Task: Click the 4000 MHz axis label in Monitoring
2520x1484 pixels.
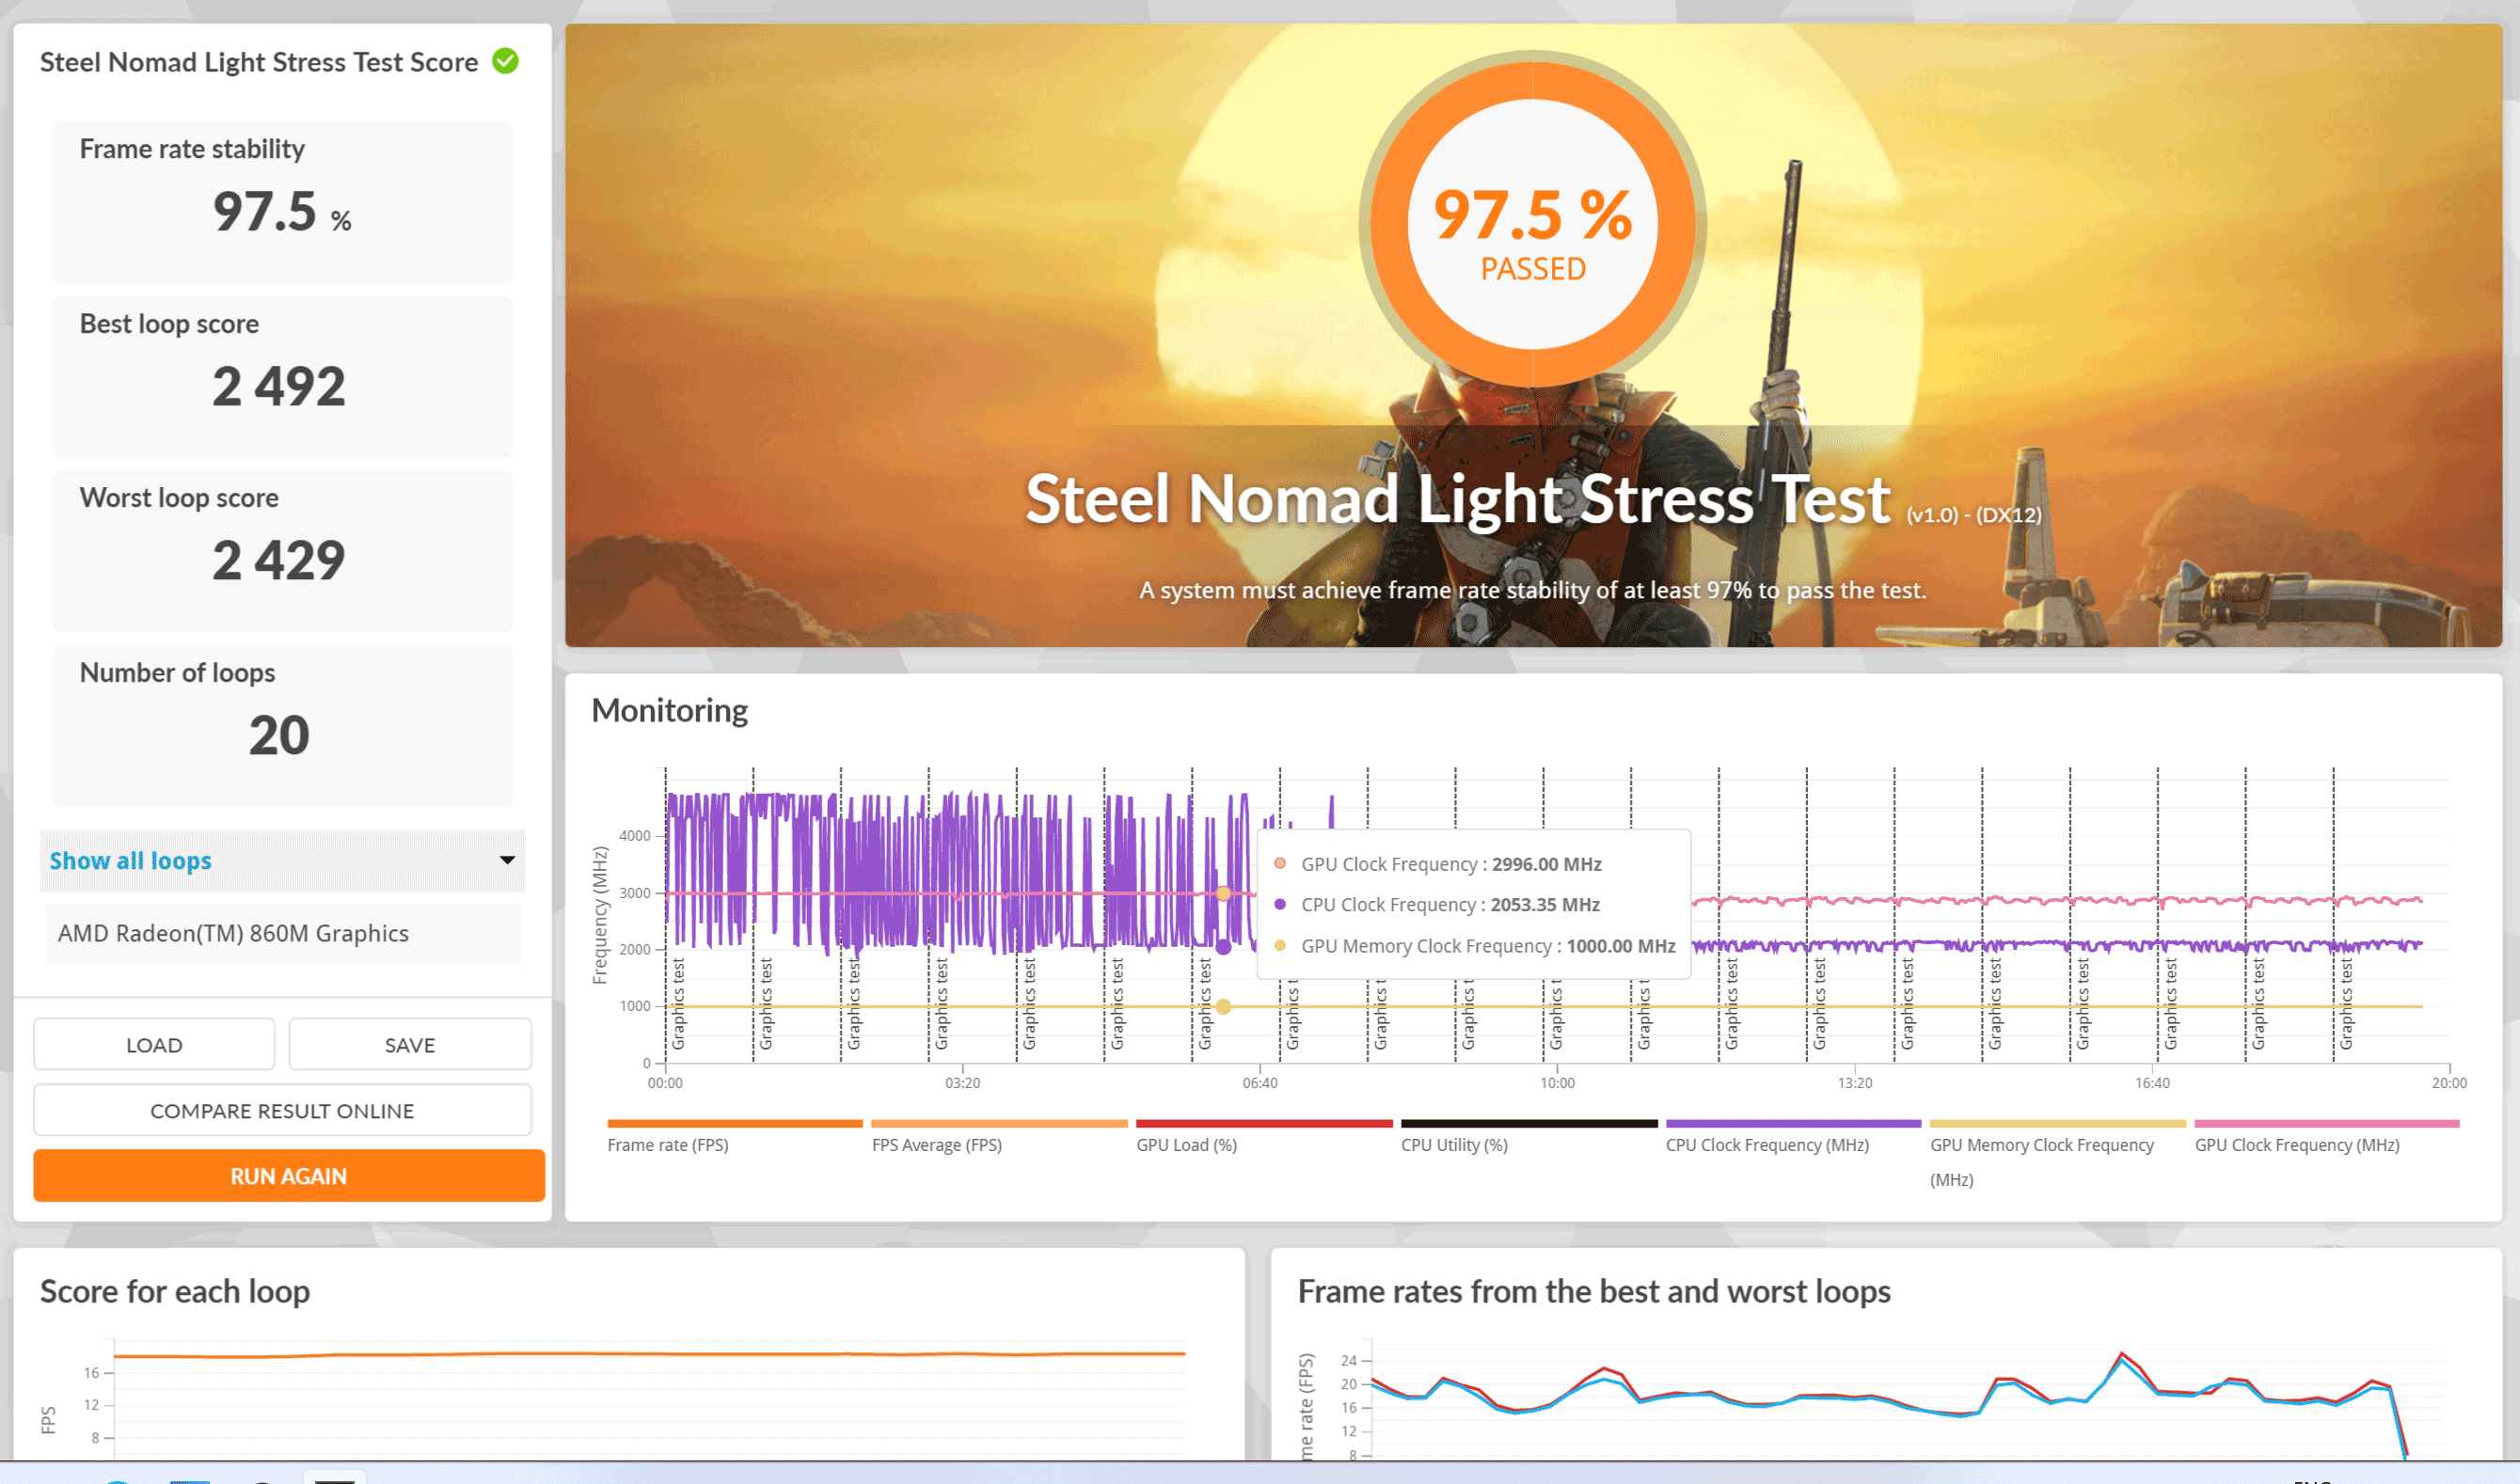Action: (x=635, y=836)
